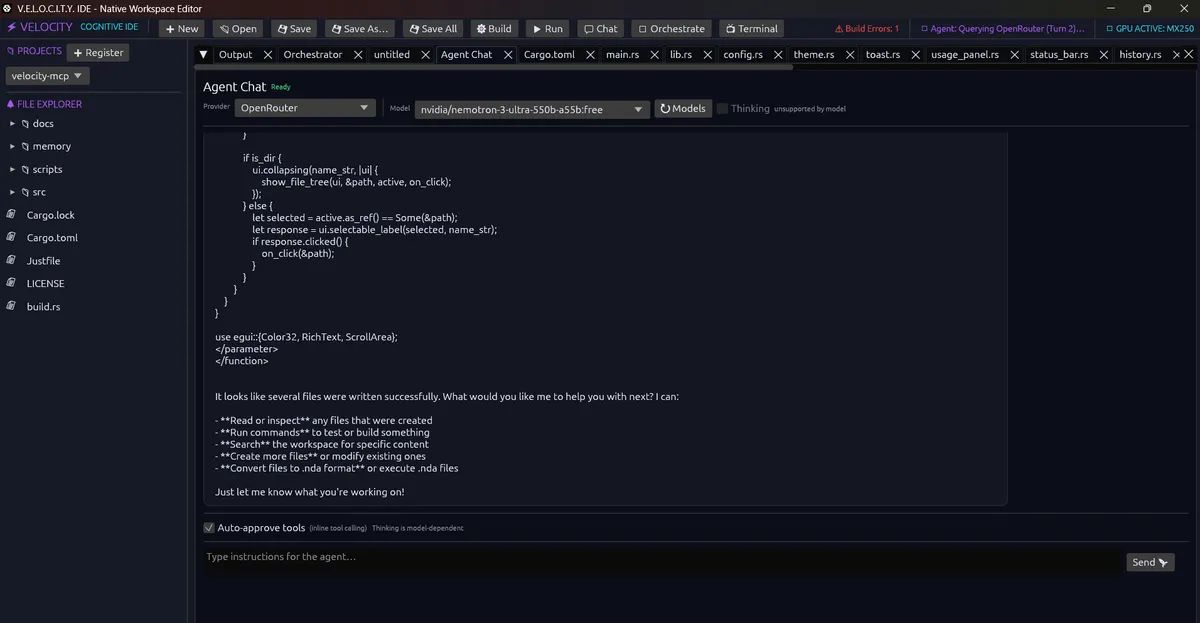Screen dimensions: 1200x623
Task: Click the Save All toolbar button
Action: pyautogui.click(x=432, y=29)
